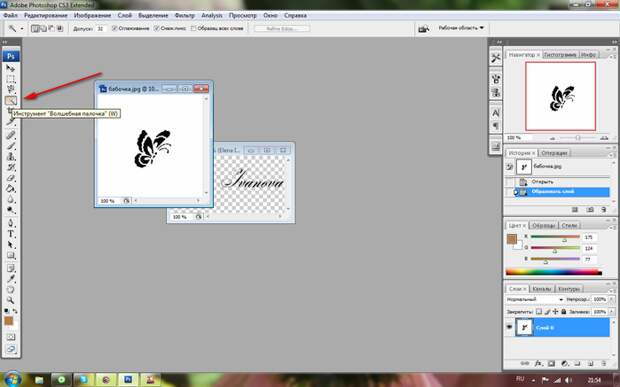
Task: Enable Sample All Layers checkbox (Образец всех слоев)
Action: (x=193, y=28)
